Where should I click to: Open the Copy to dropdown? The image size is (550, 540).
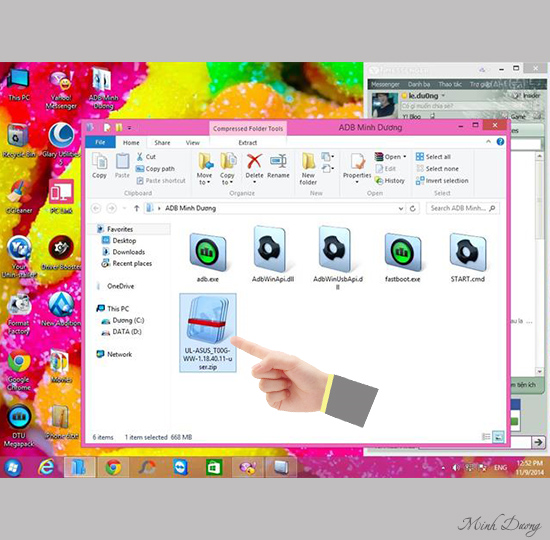point(227,169)
